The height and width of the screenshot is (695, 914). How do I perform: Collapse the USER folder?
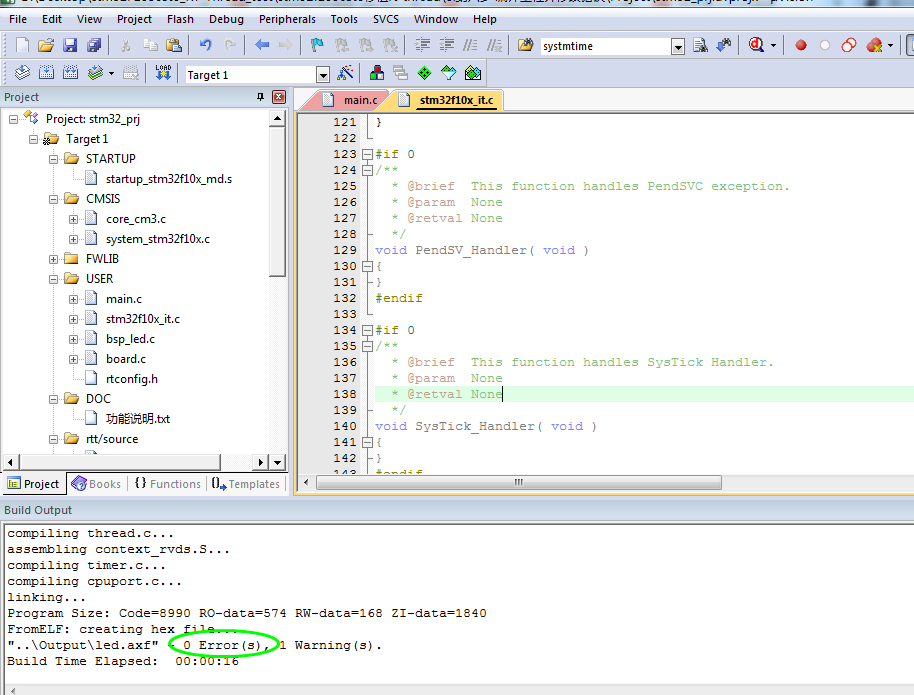tap(53, 279)
